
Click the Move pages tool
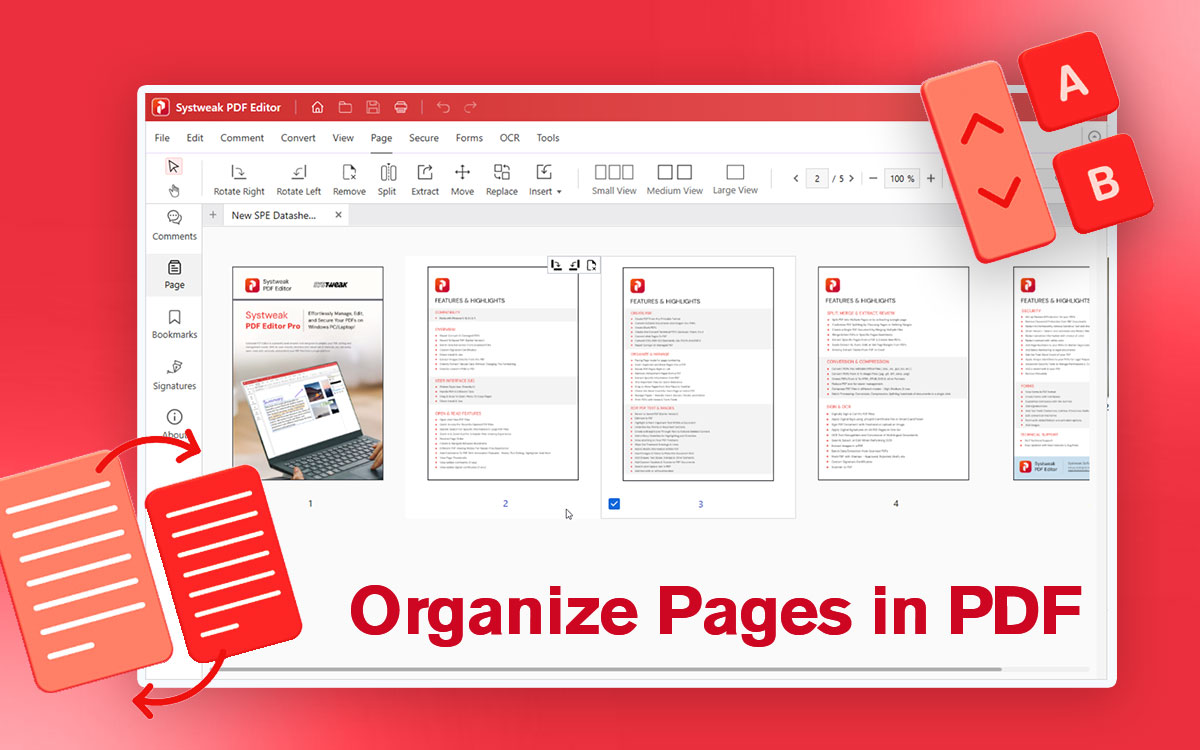click(x=462, y=179)
